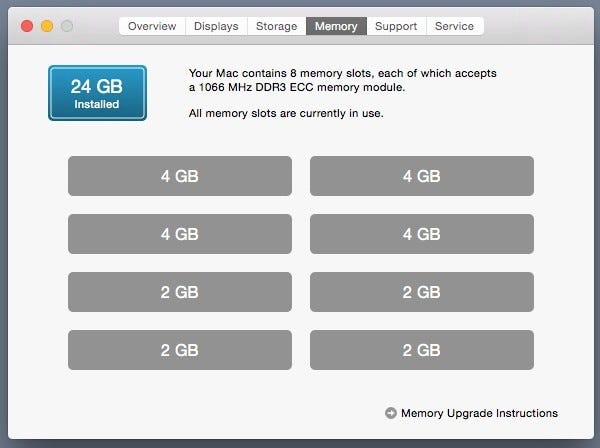Click the 4 GB slot in second row, right column
This screenshot has width=600, height=448.
[421, 234]
